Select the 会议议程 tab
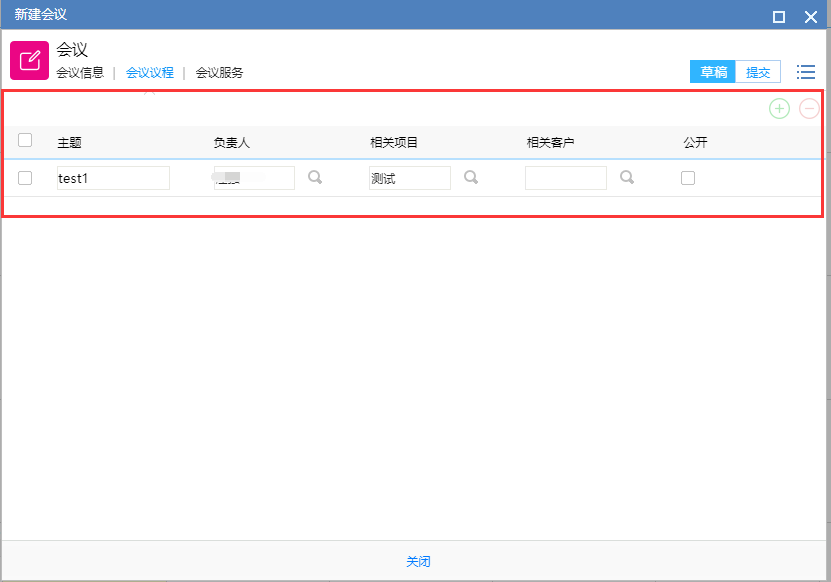This screenshot has width=831, height=582. coord(150,73)
